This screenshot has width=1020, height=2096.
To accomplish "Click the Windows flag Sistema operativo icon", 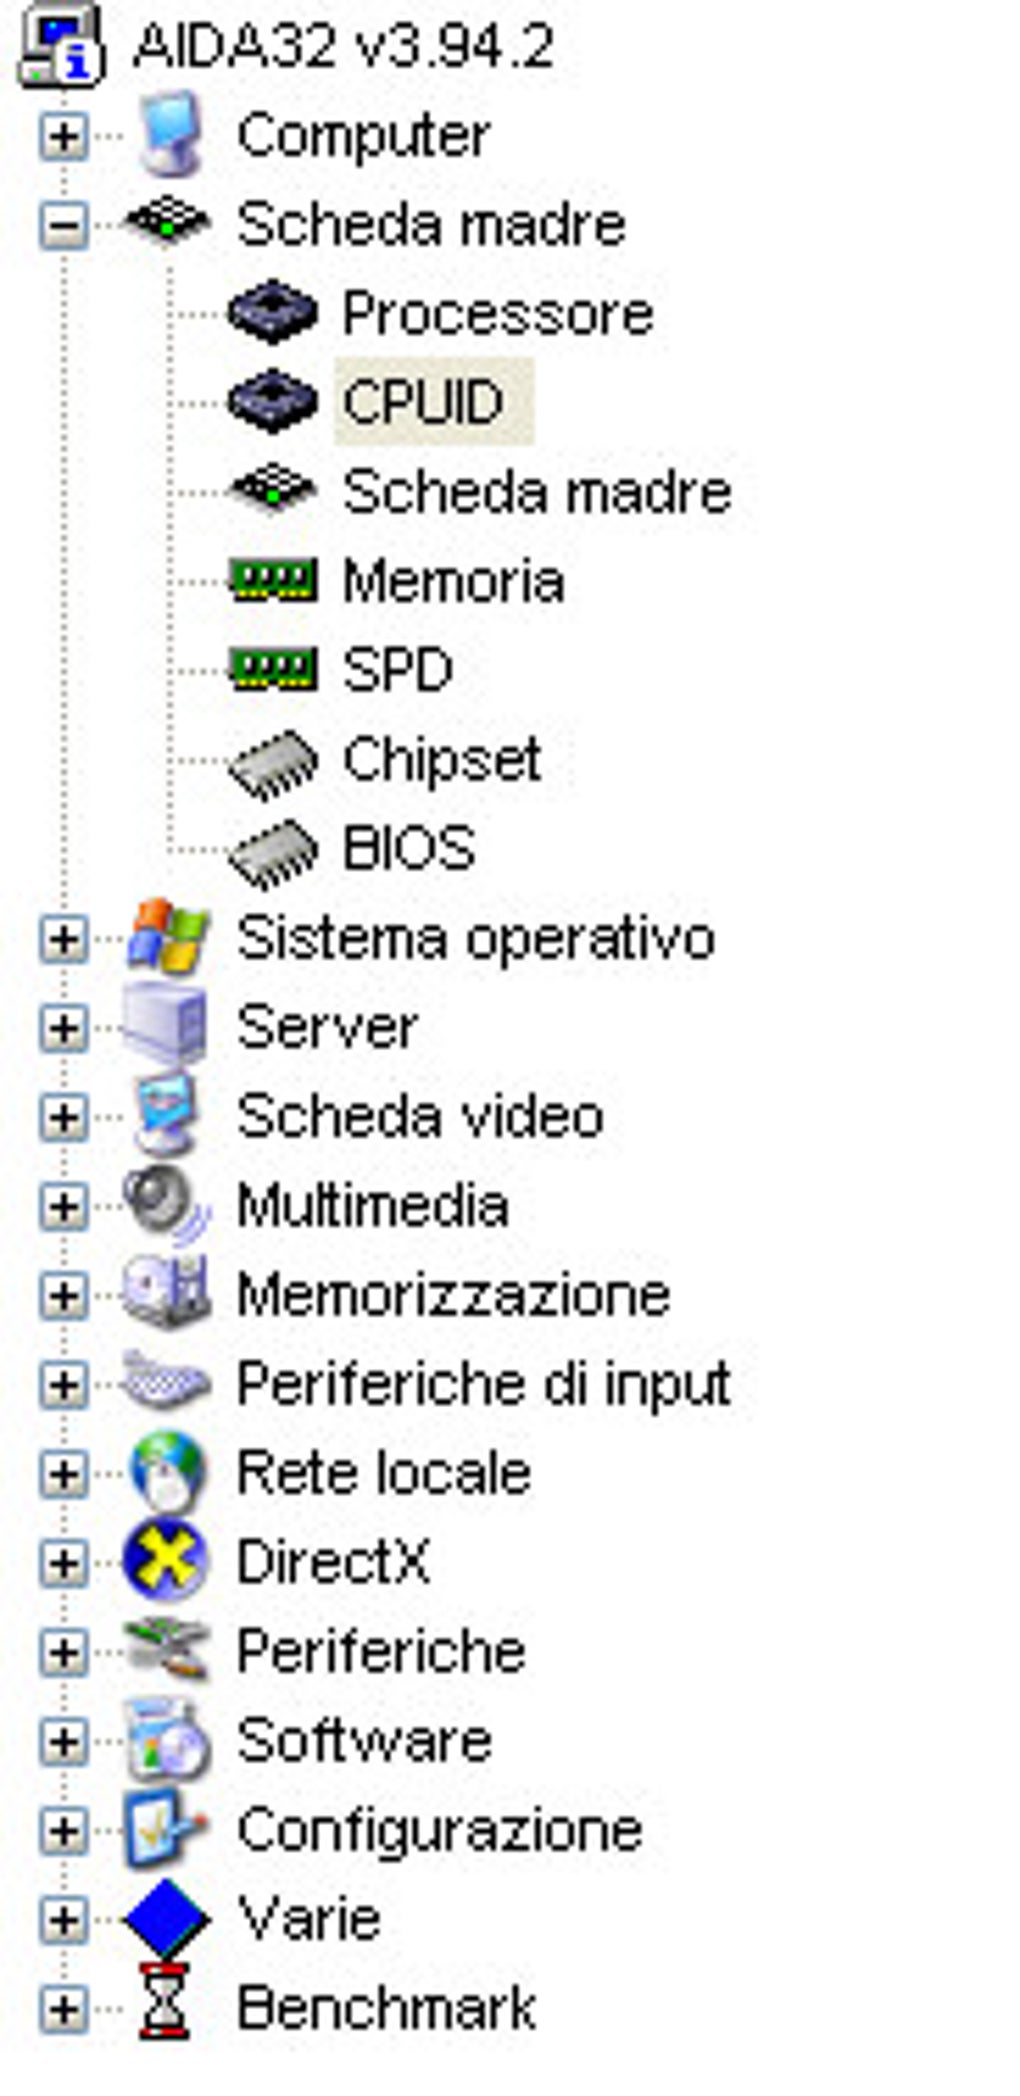I will (x=167, y=937).
